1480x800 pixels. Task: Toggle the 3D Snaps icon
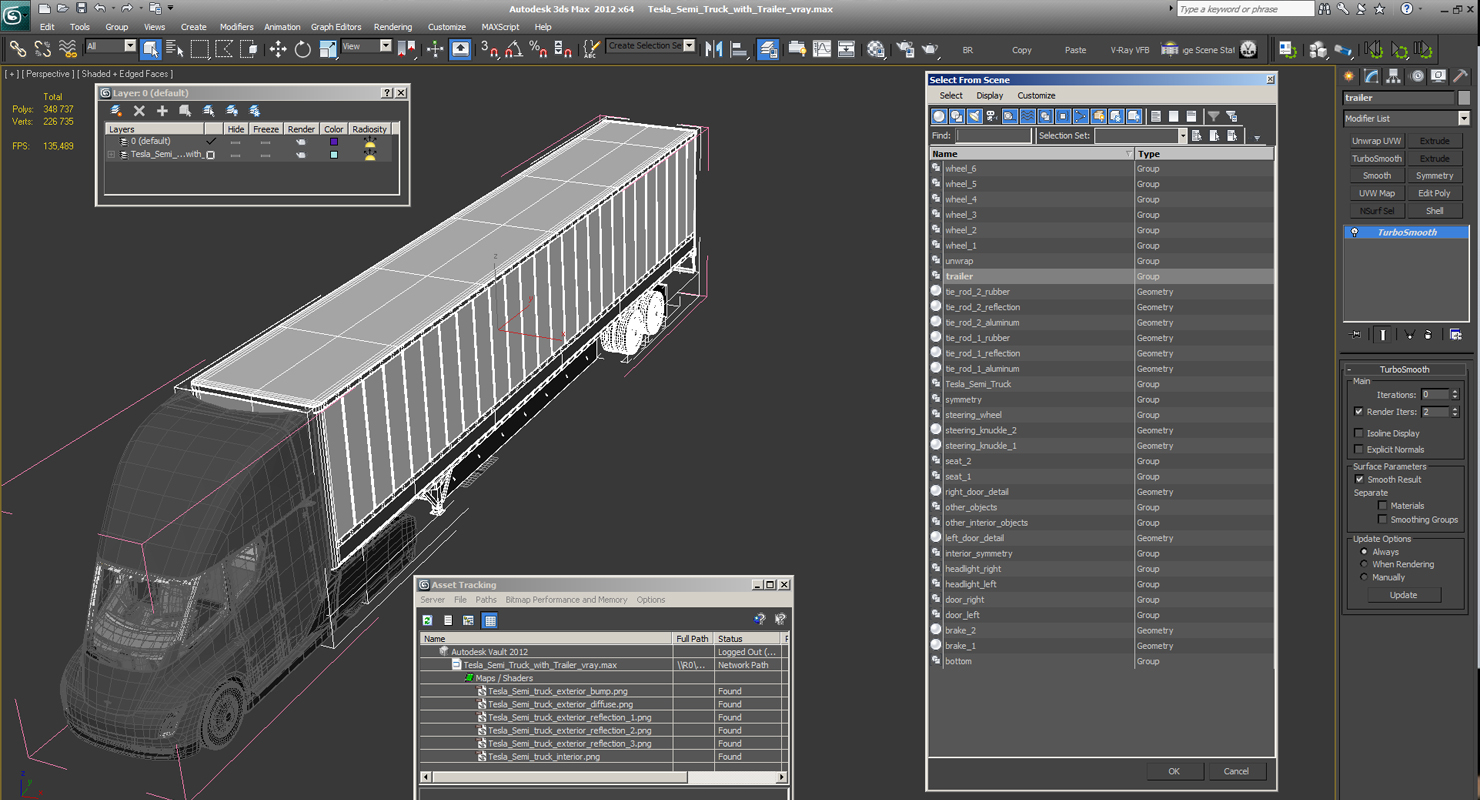tap(489, 49)
